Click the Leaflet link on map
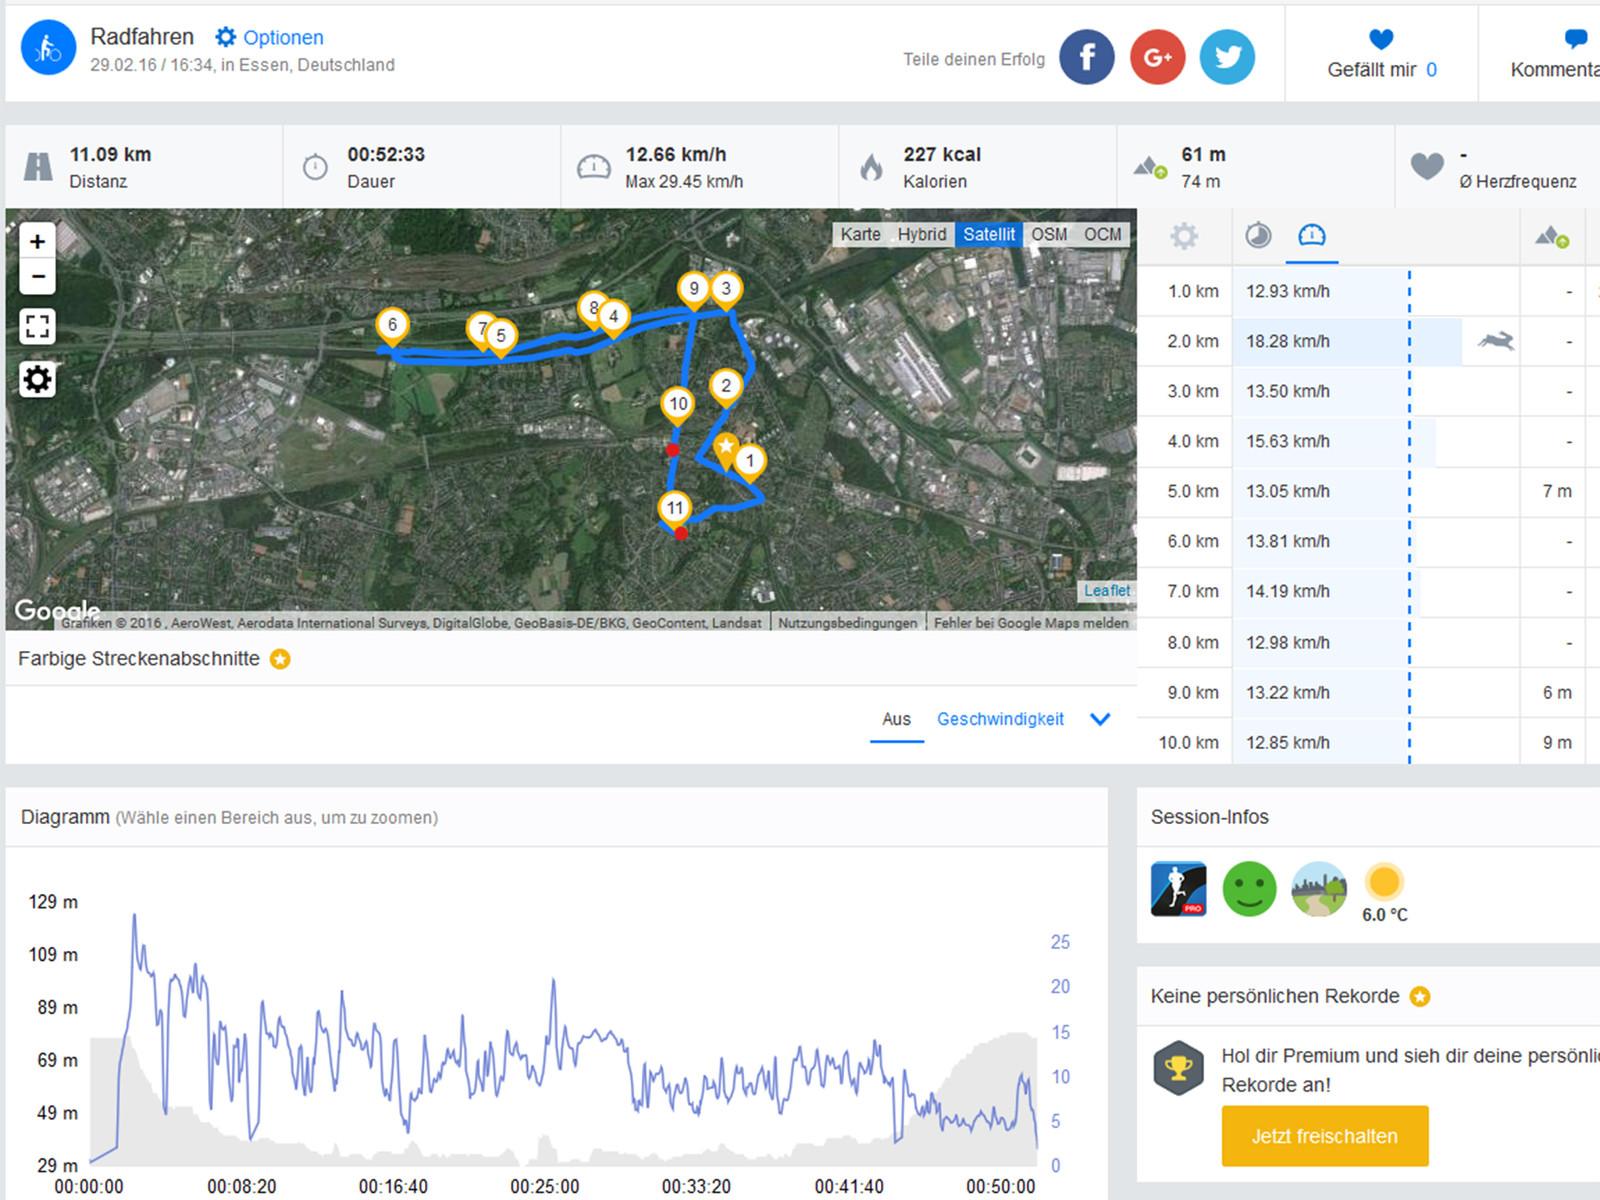Screen dimensions: 1600x1200 pyautogui.click(x=1107, y=591)
